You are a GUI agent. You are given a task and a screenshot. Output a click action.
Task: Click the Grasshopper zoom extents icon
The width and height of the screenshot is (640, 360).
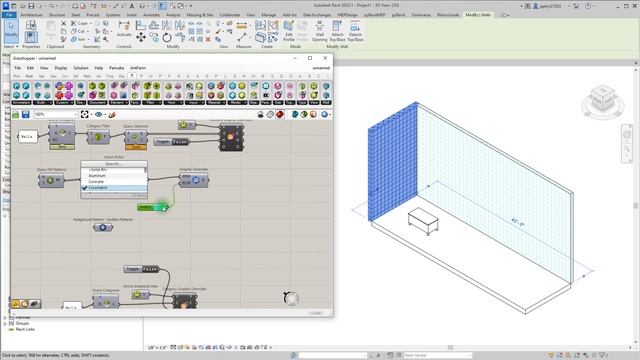[84, 114]
